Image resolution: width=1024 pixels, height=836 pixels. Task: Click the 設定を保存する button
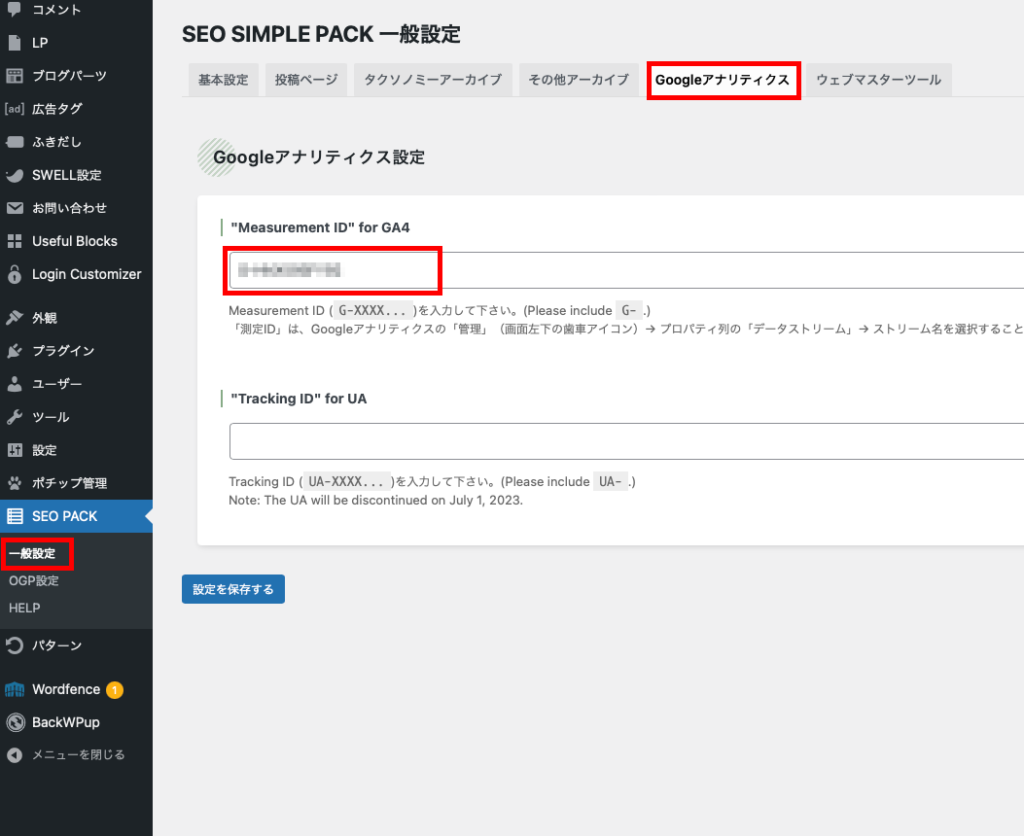tap(233, 589)
